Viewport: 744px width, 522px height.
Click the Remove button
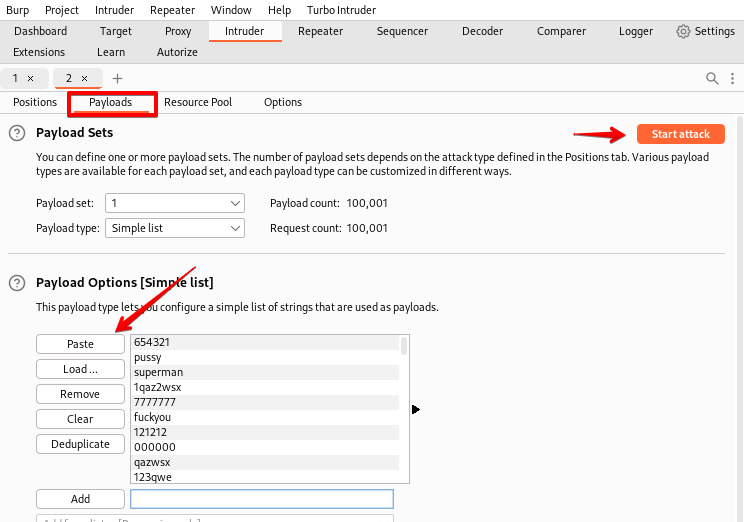click(x=80, y=394)
